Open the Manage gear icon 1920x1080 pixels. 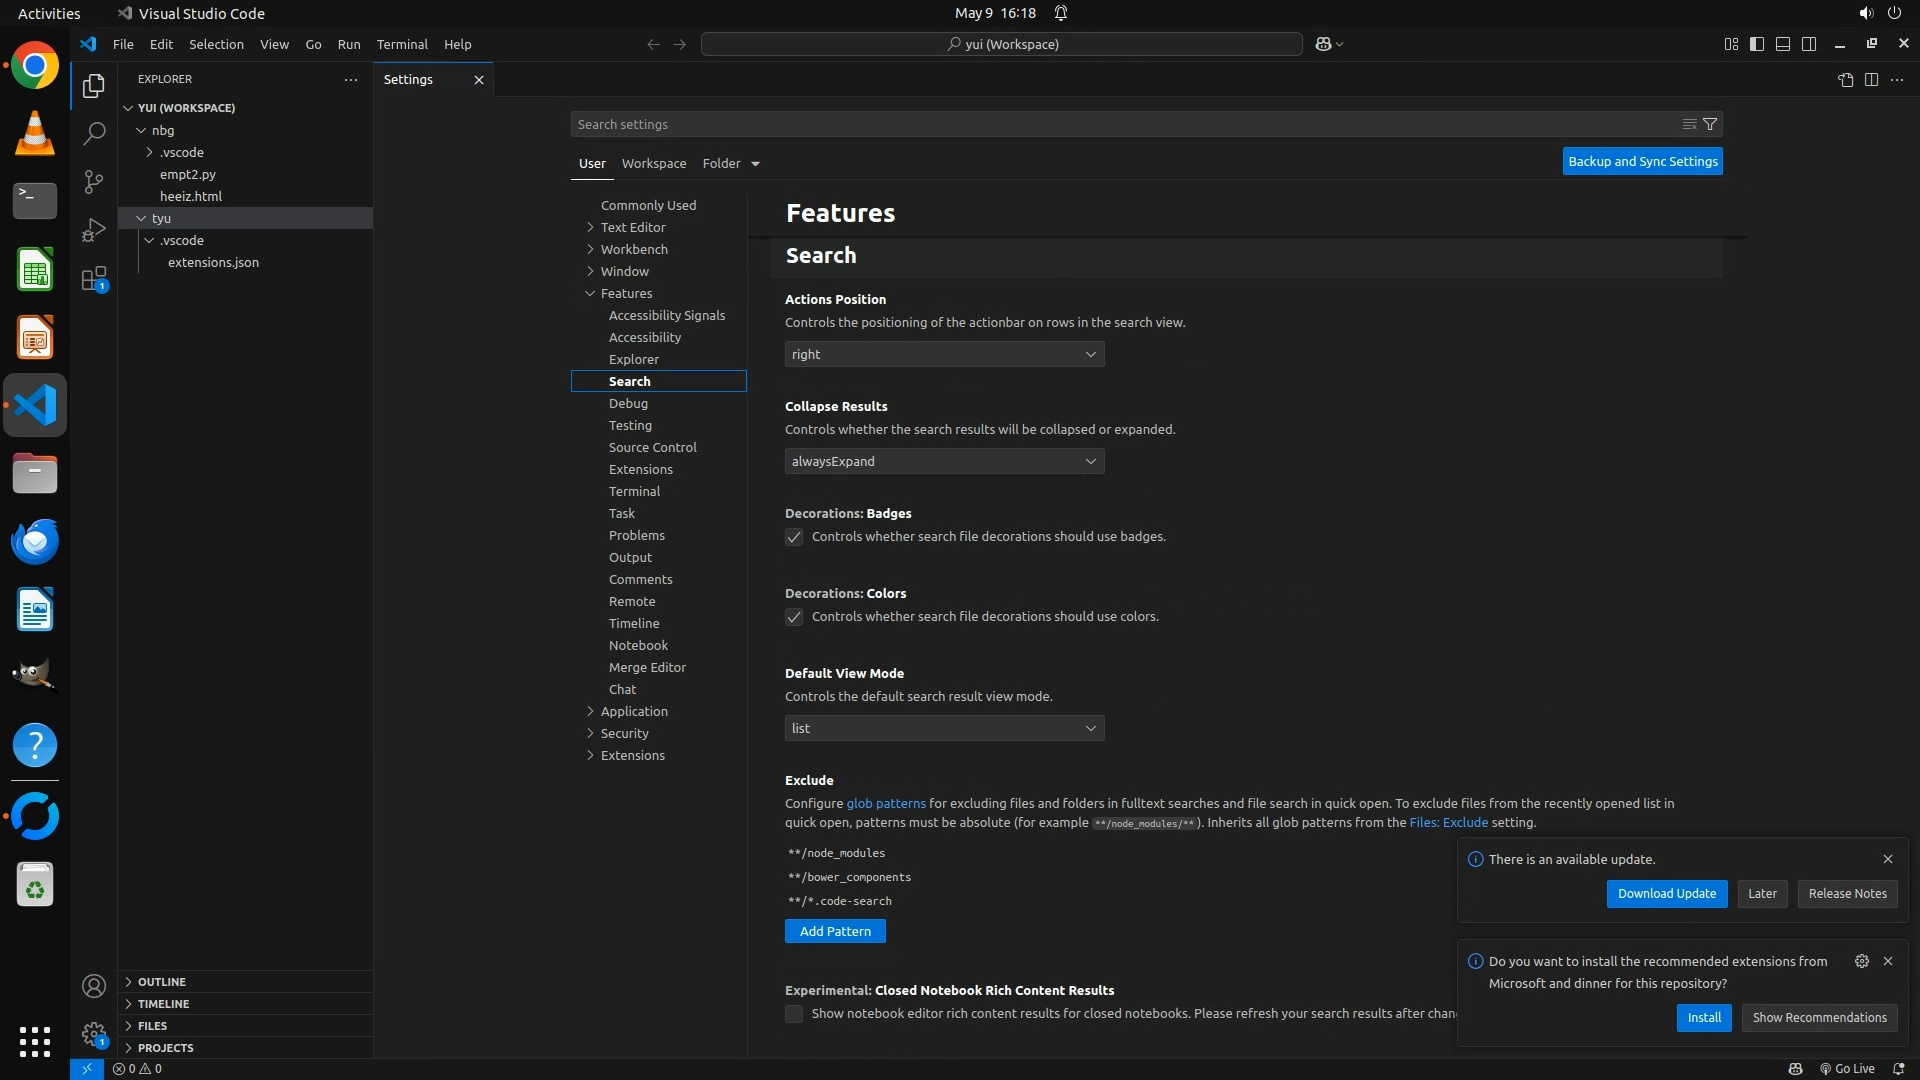pos(94,1034)
